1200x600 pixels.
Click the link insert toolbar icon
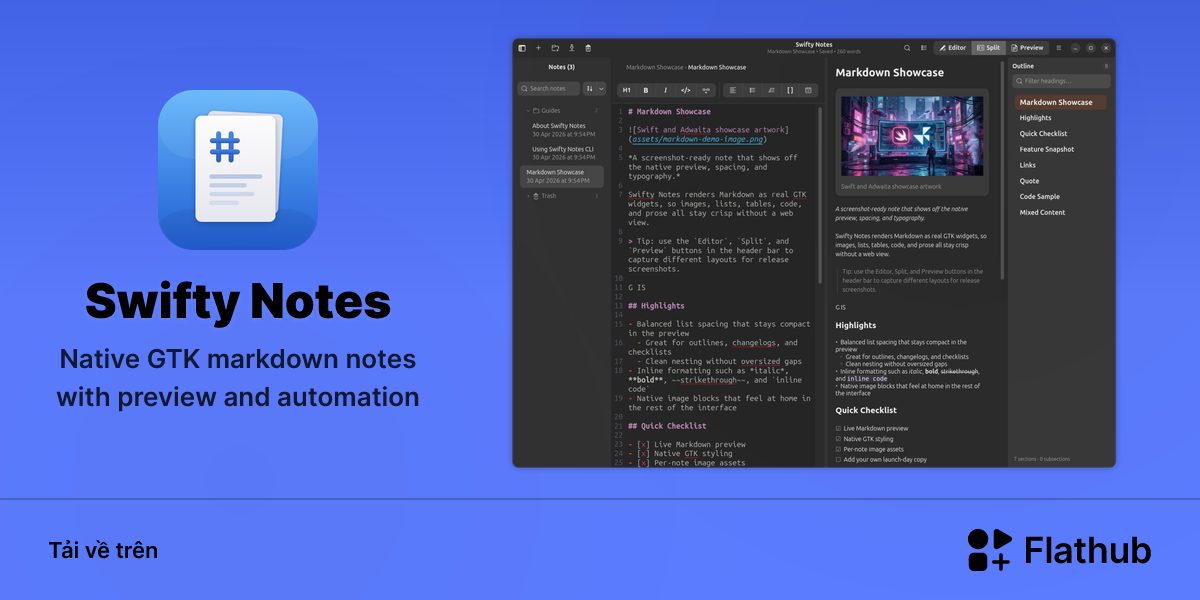tap(706, 90)
